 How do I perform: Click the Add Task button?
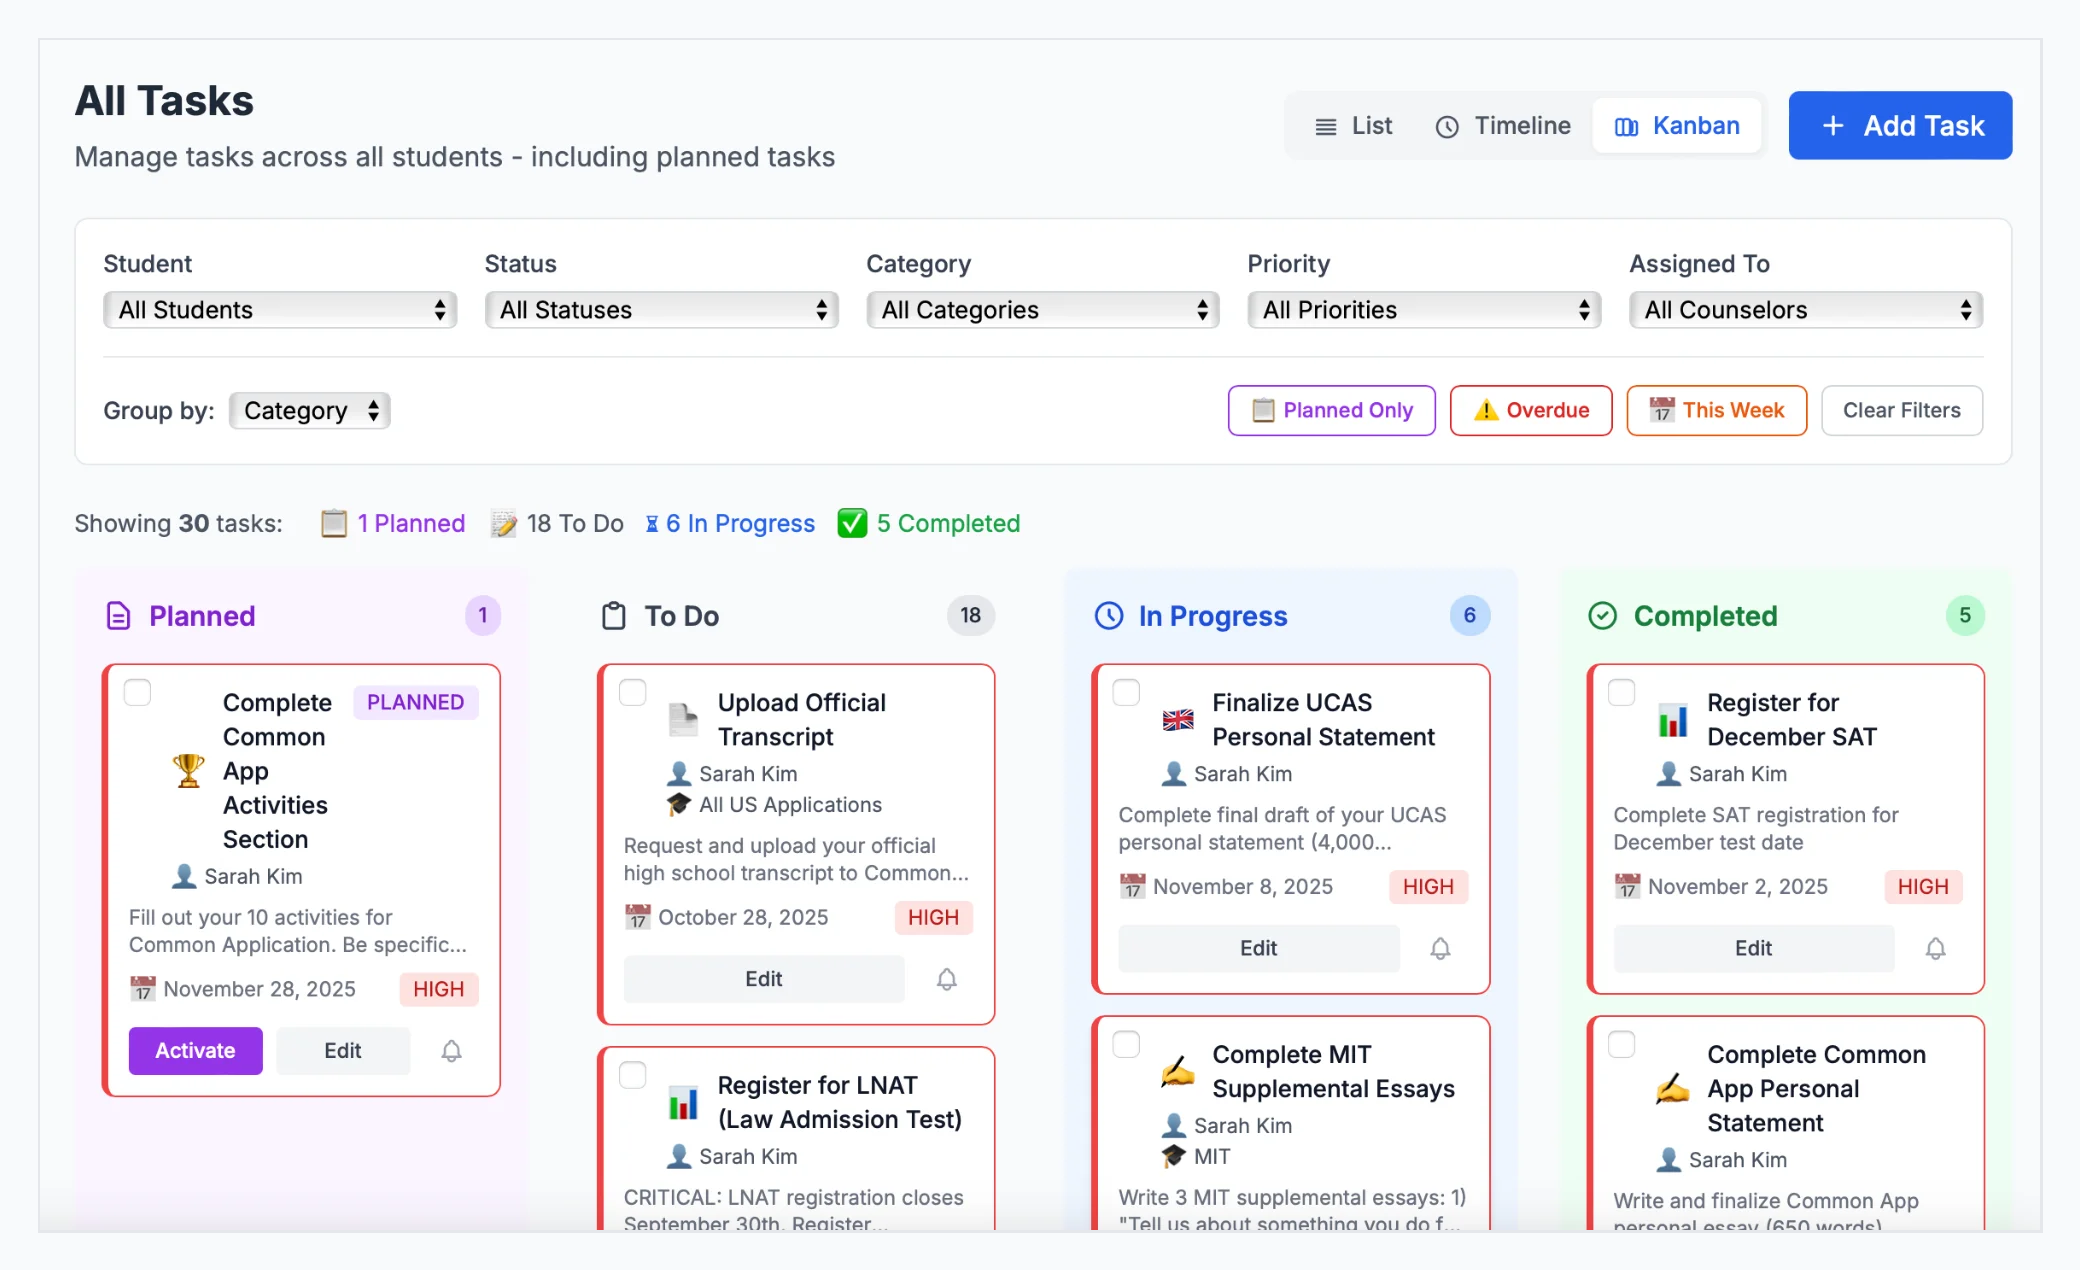tap(1899, 125)
